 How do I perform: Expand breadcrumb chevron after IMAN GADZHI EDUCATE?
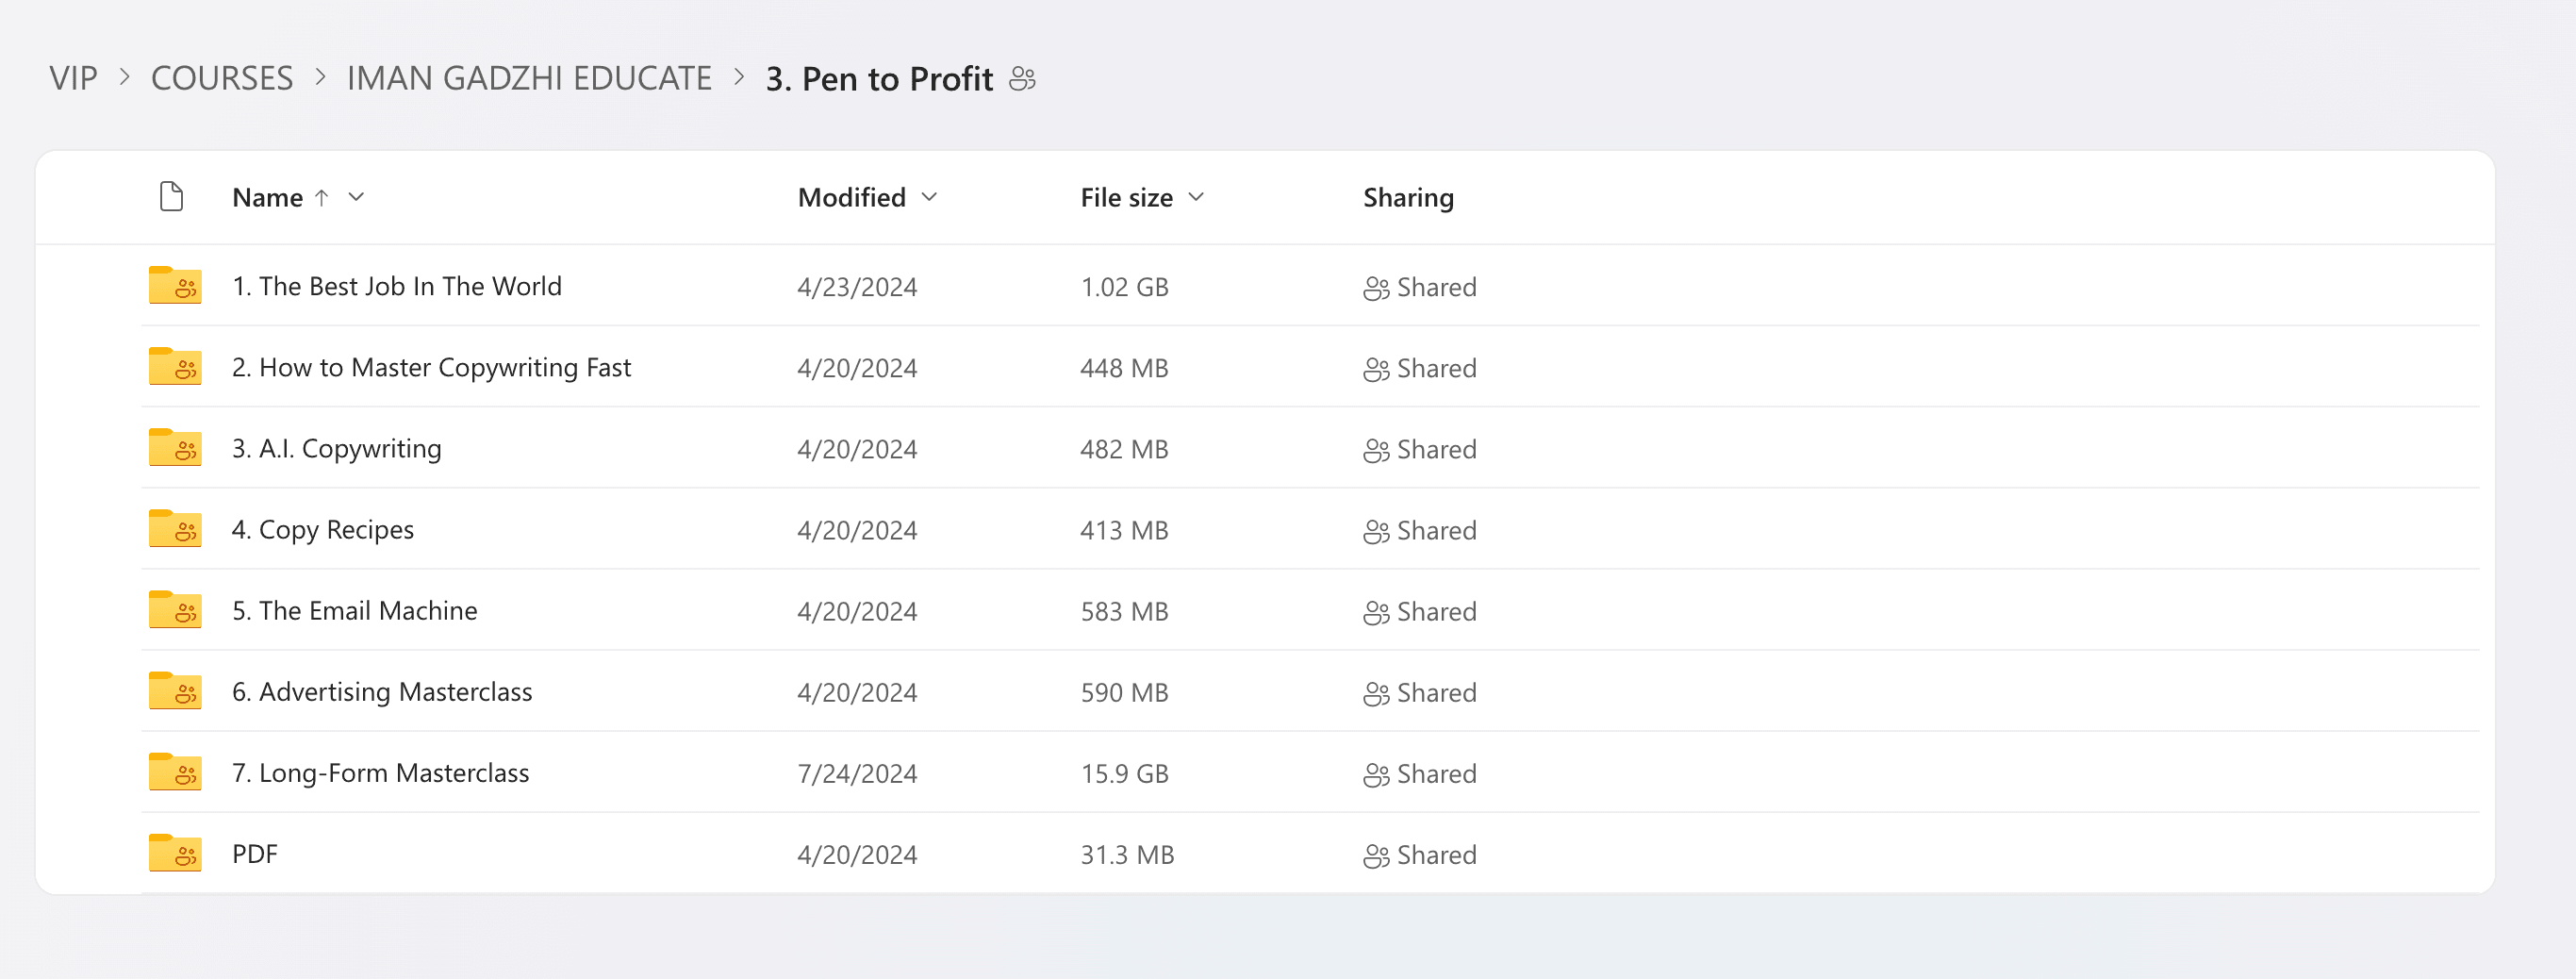pos(739,77)
